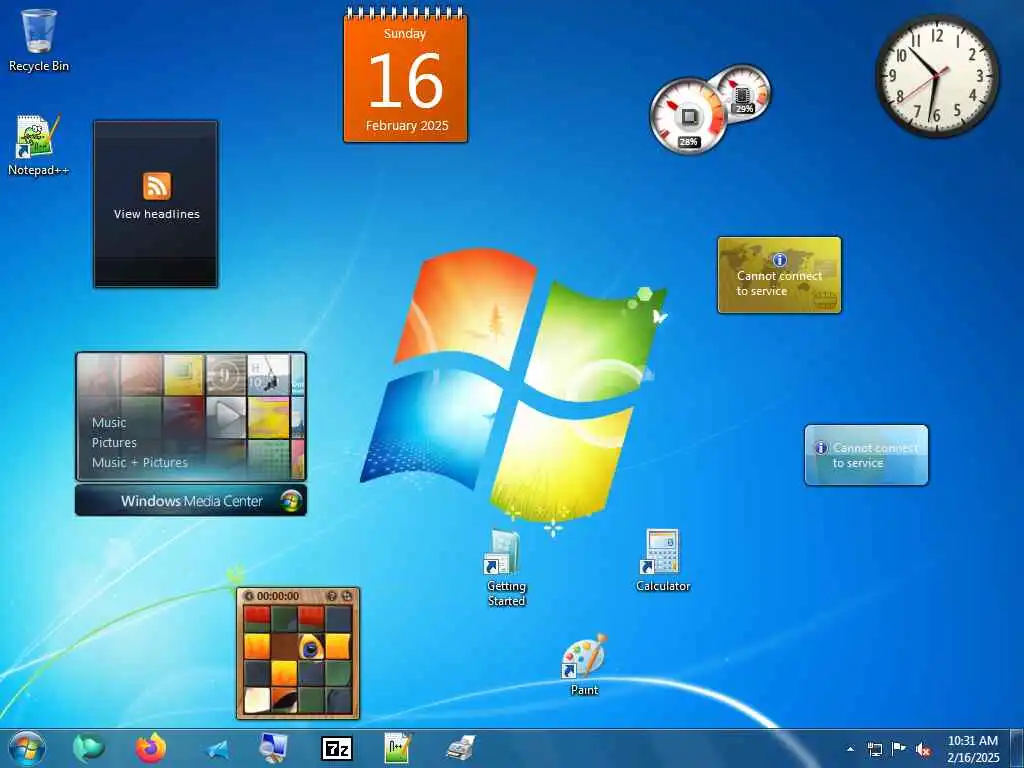Shuffle the picture puzzle with the solve/shuffle icon
1024x768 pixels.
[x=347, y=596]
